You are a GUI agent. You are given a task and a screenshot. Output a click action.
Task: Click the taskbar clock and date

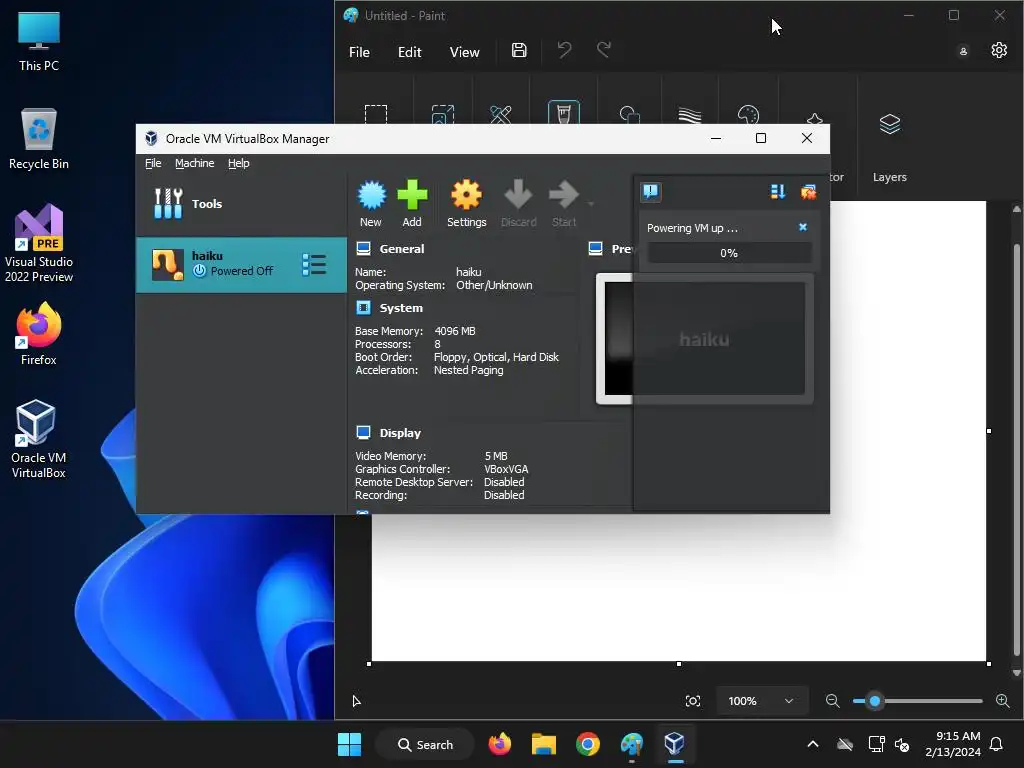[952, 744]
